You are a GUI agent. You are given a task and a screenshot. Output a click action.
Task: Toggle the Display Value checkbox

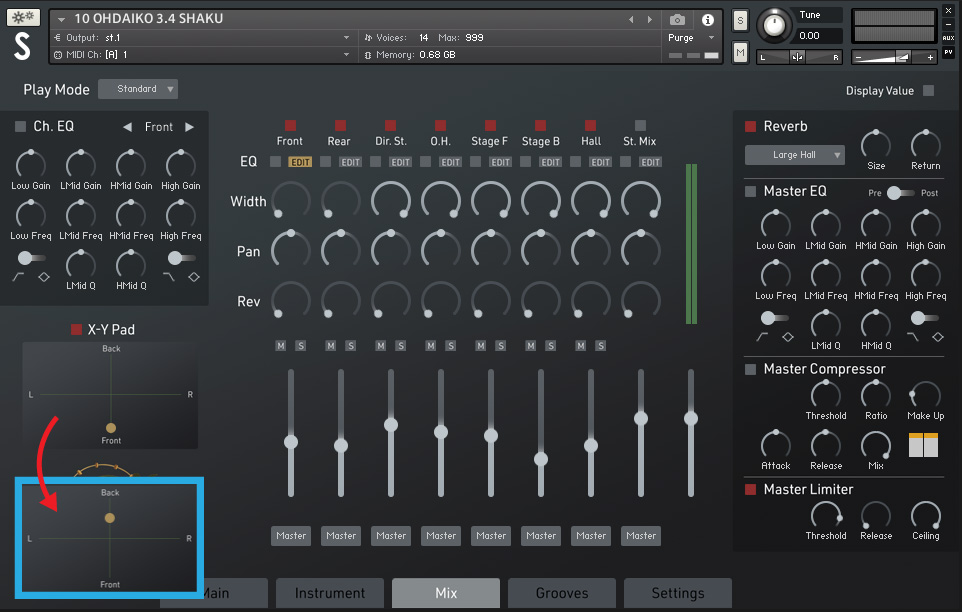tap(929, 91)
